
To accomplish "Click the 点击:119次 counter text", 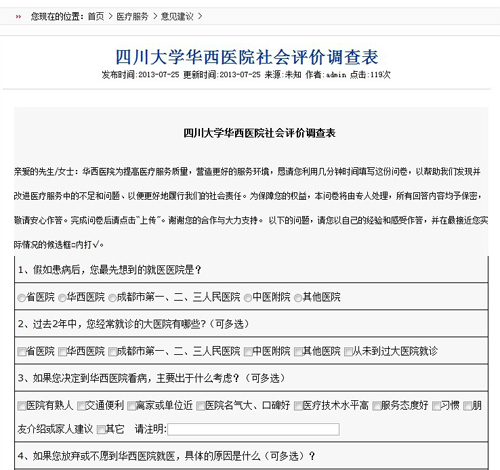I will pyautogui.click(x=370, y=75).
